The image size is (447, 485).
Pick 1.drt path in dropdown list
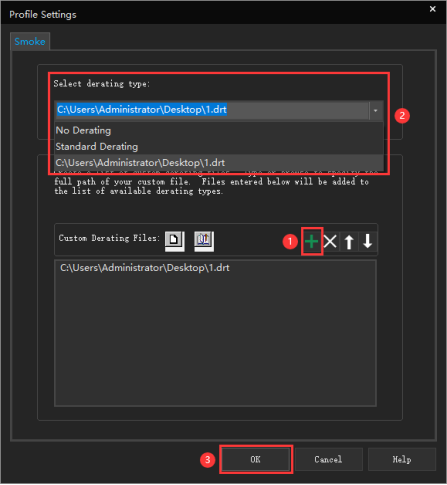click(219, 163)
